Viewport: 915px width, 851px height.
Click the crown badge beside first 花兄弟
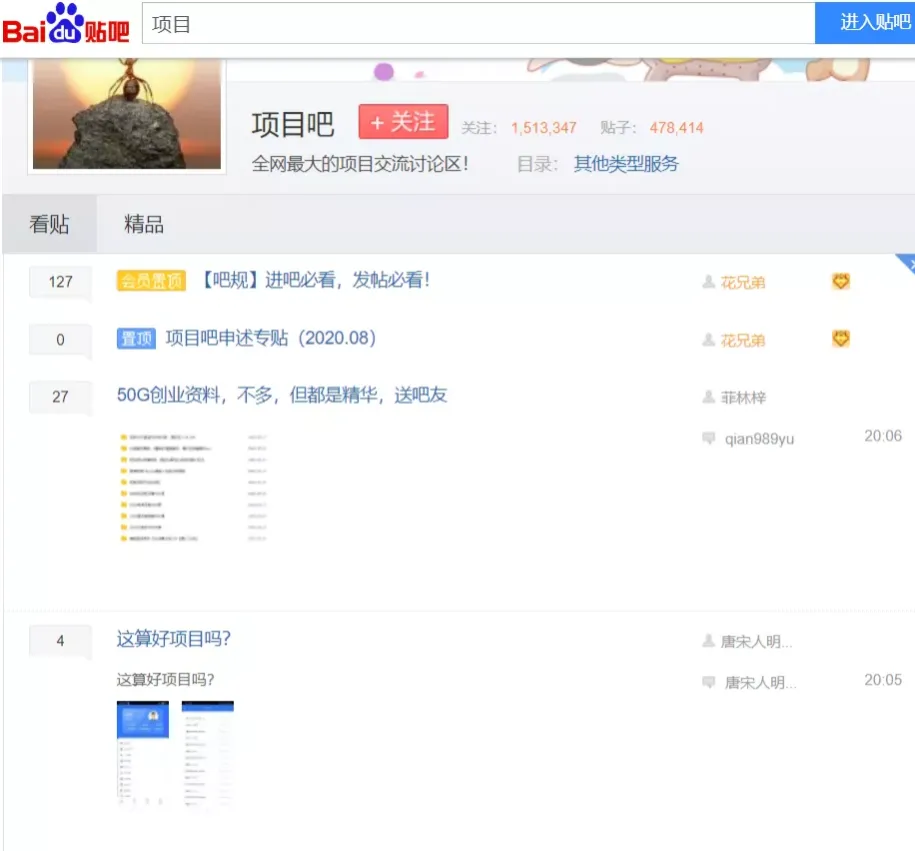click(x=841, y=282)
